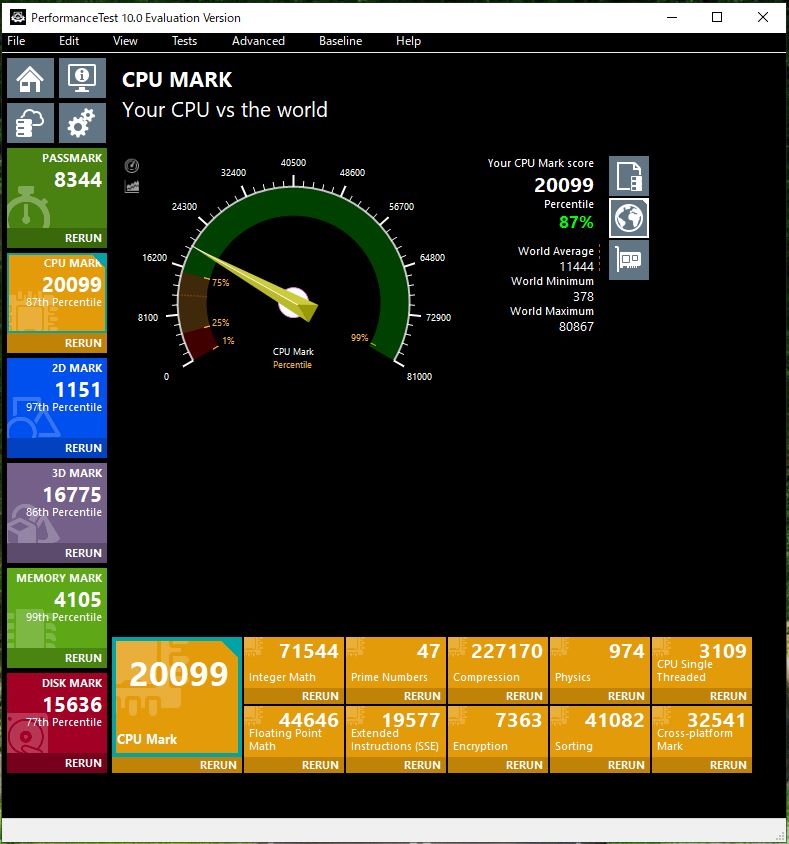Viewport: 789px width, 844px height.
Task: Go to the Home screen icon
Action: click(30, 78)
